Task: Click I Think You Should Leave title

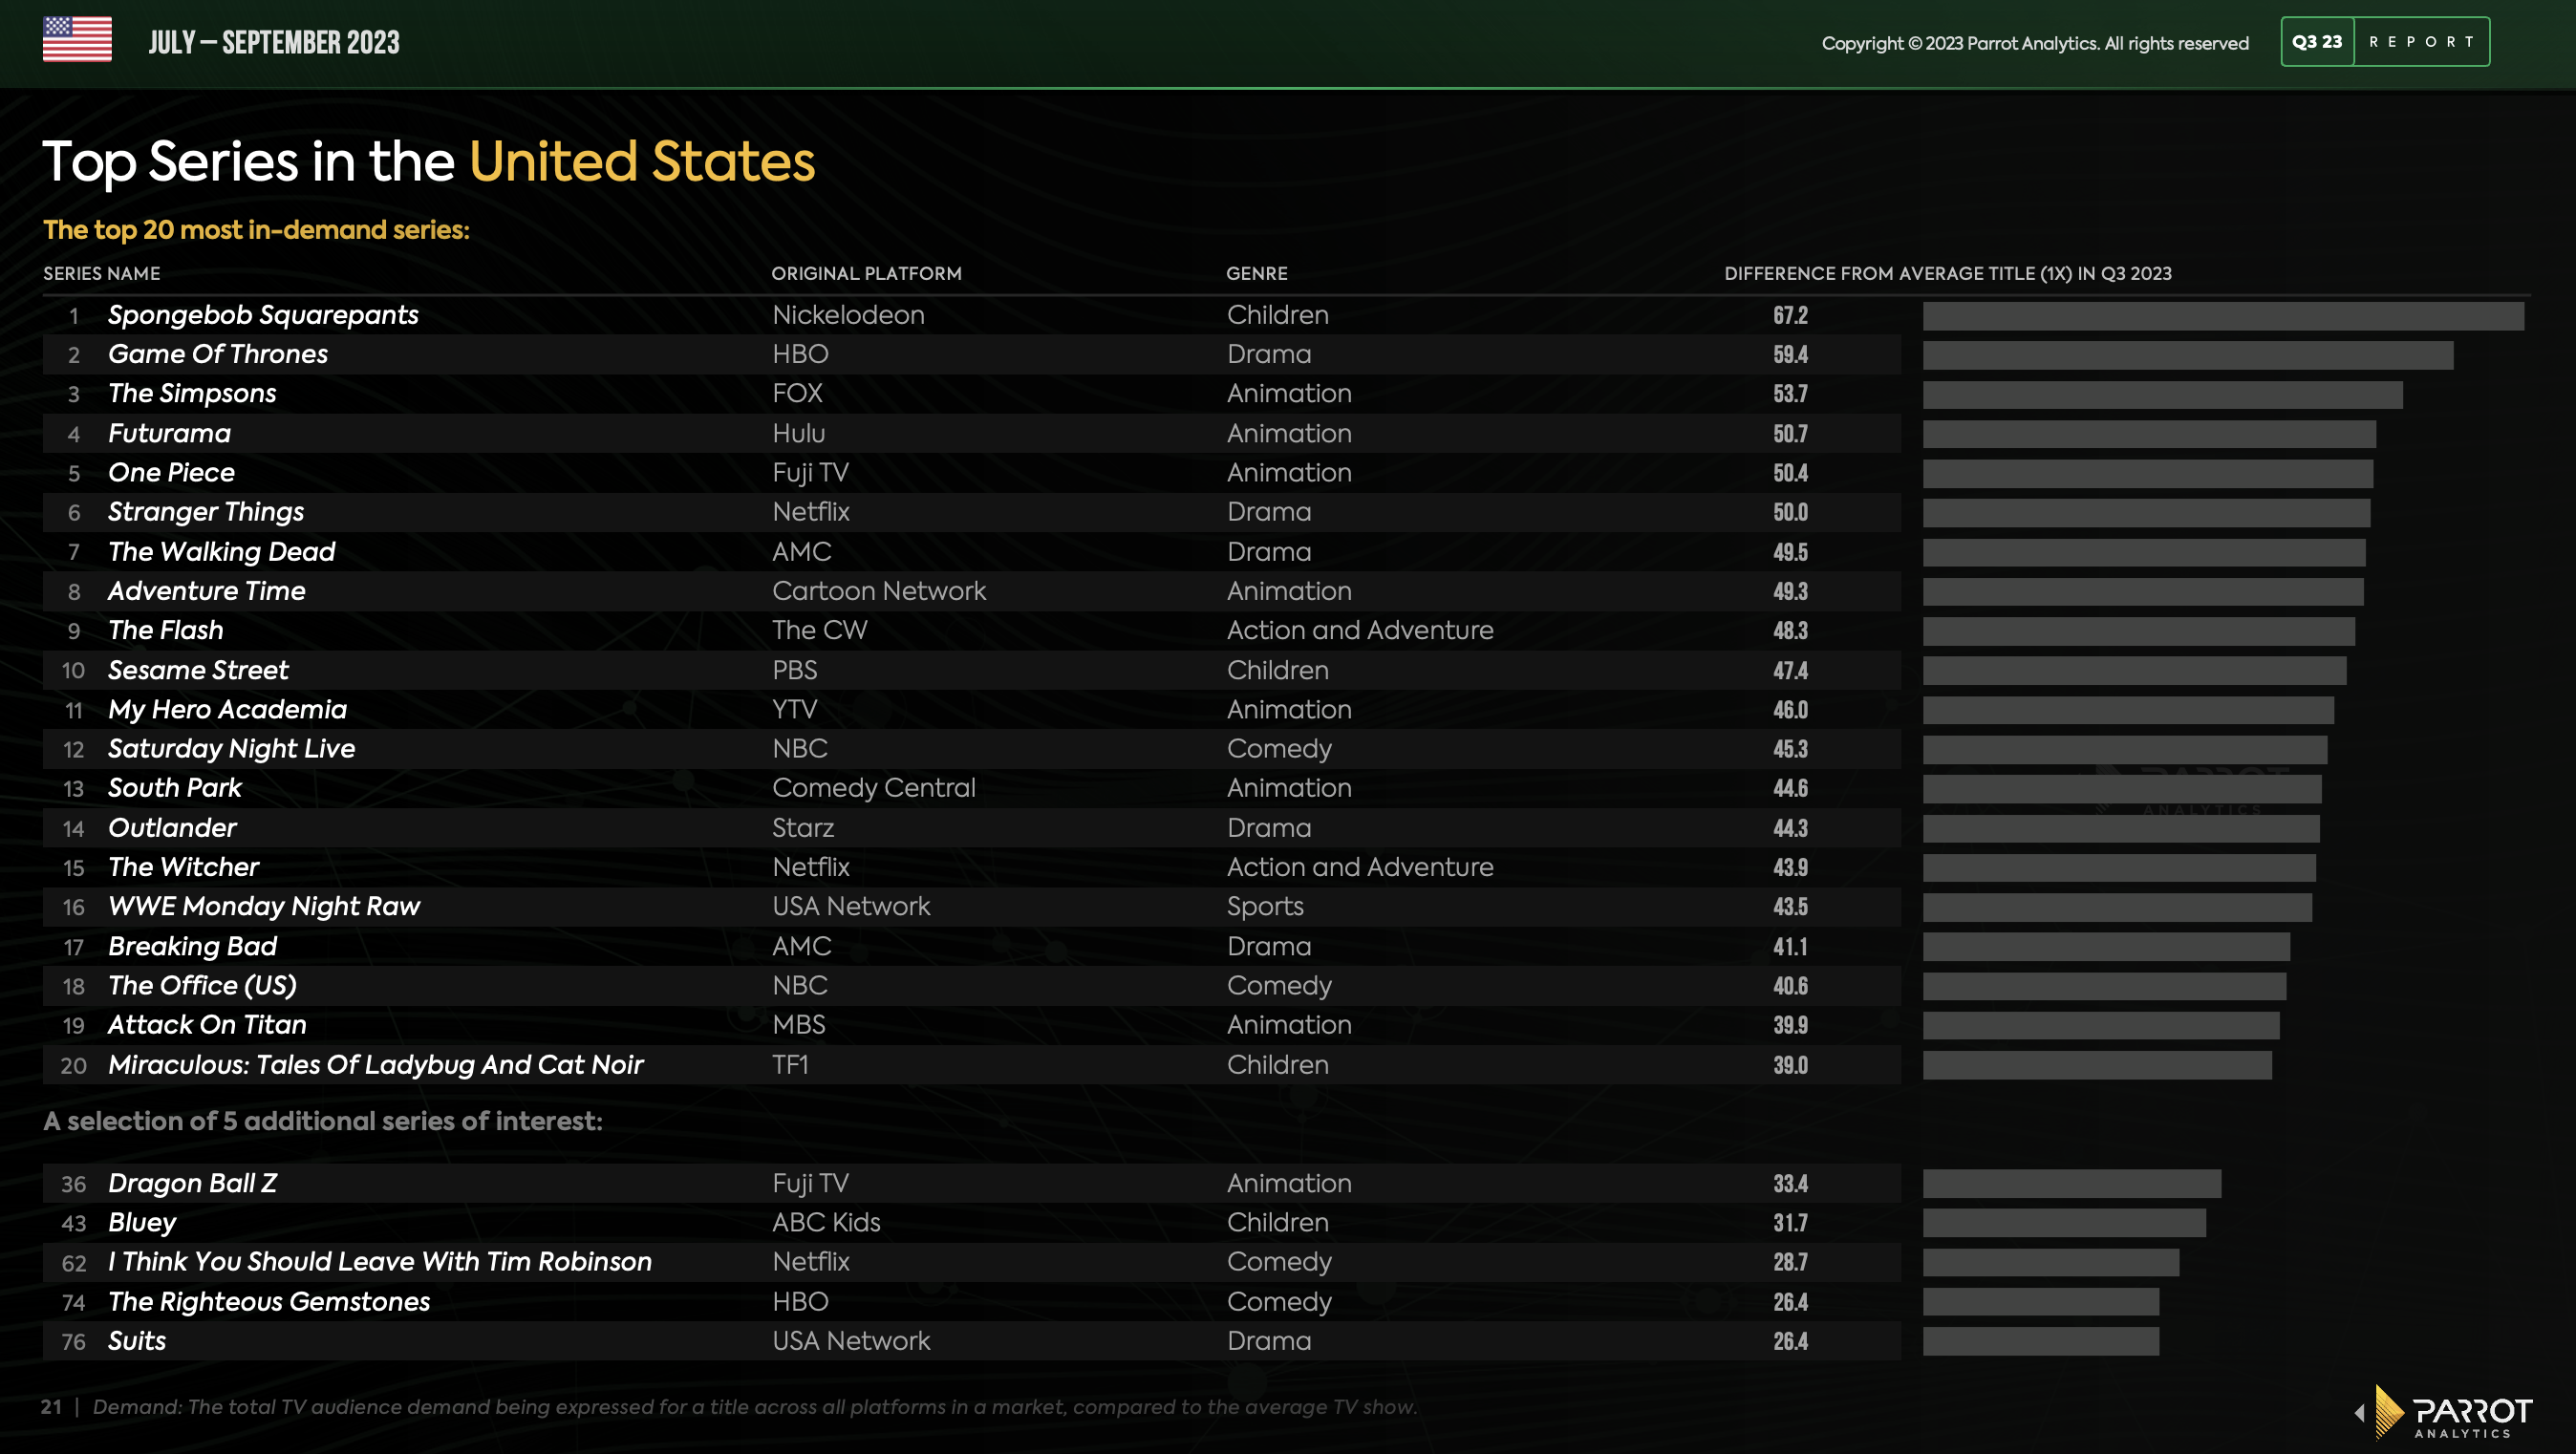Action: coord(380,1262)
